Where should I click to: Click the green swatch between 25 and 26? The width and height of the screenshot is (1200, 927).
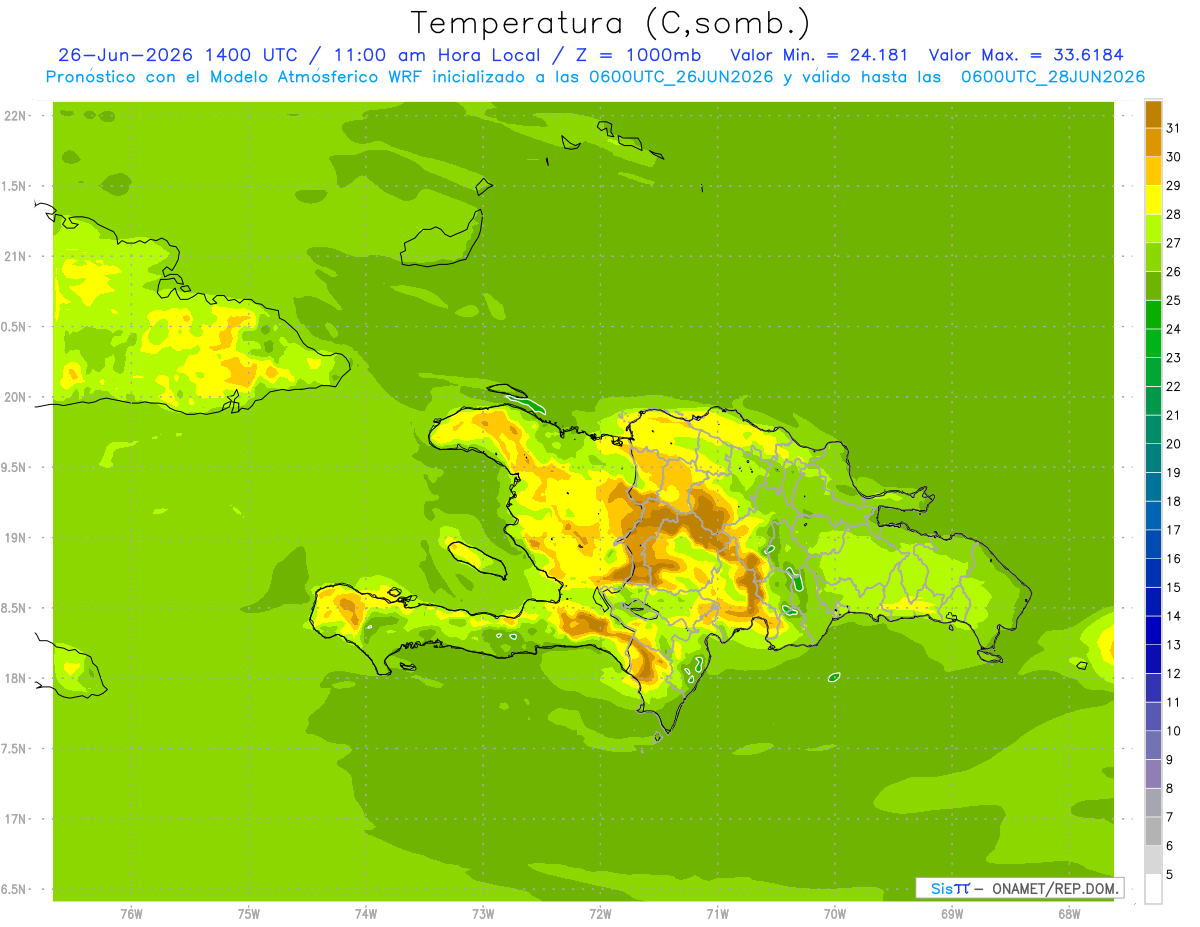pos(1153,286)
